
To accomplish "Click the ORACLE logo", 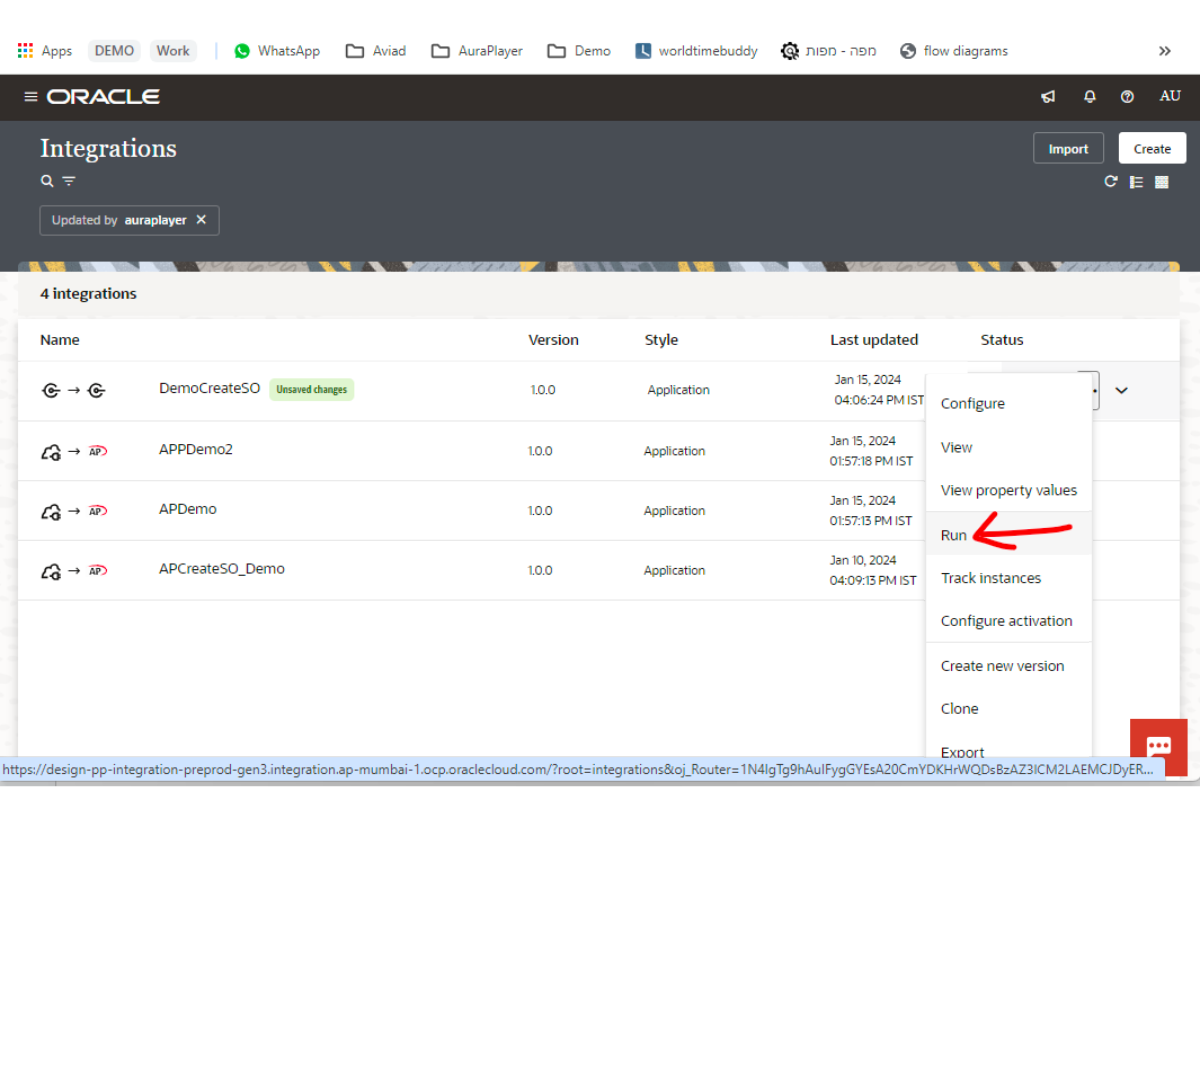I will [103, 97].
